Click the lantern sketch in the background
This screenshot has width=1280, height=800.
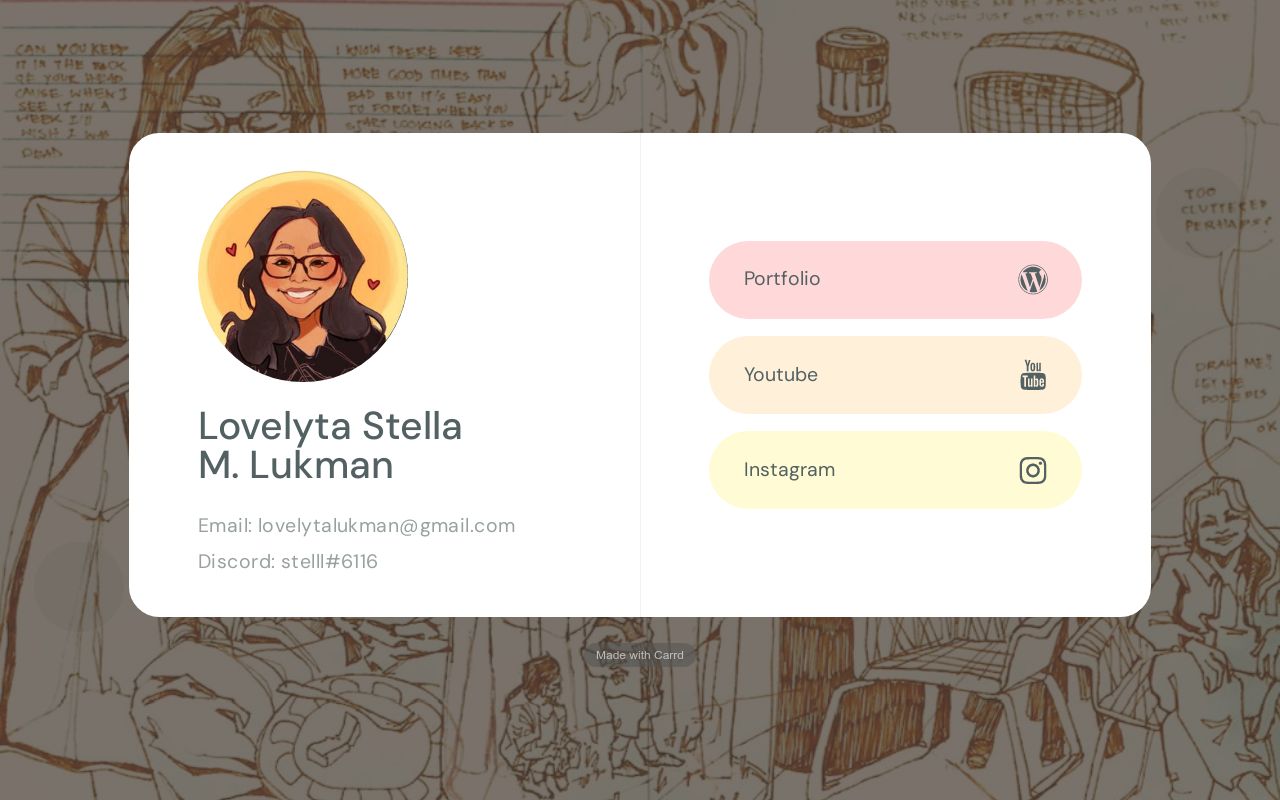(x=852, y=80)
